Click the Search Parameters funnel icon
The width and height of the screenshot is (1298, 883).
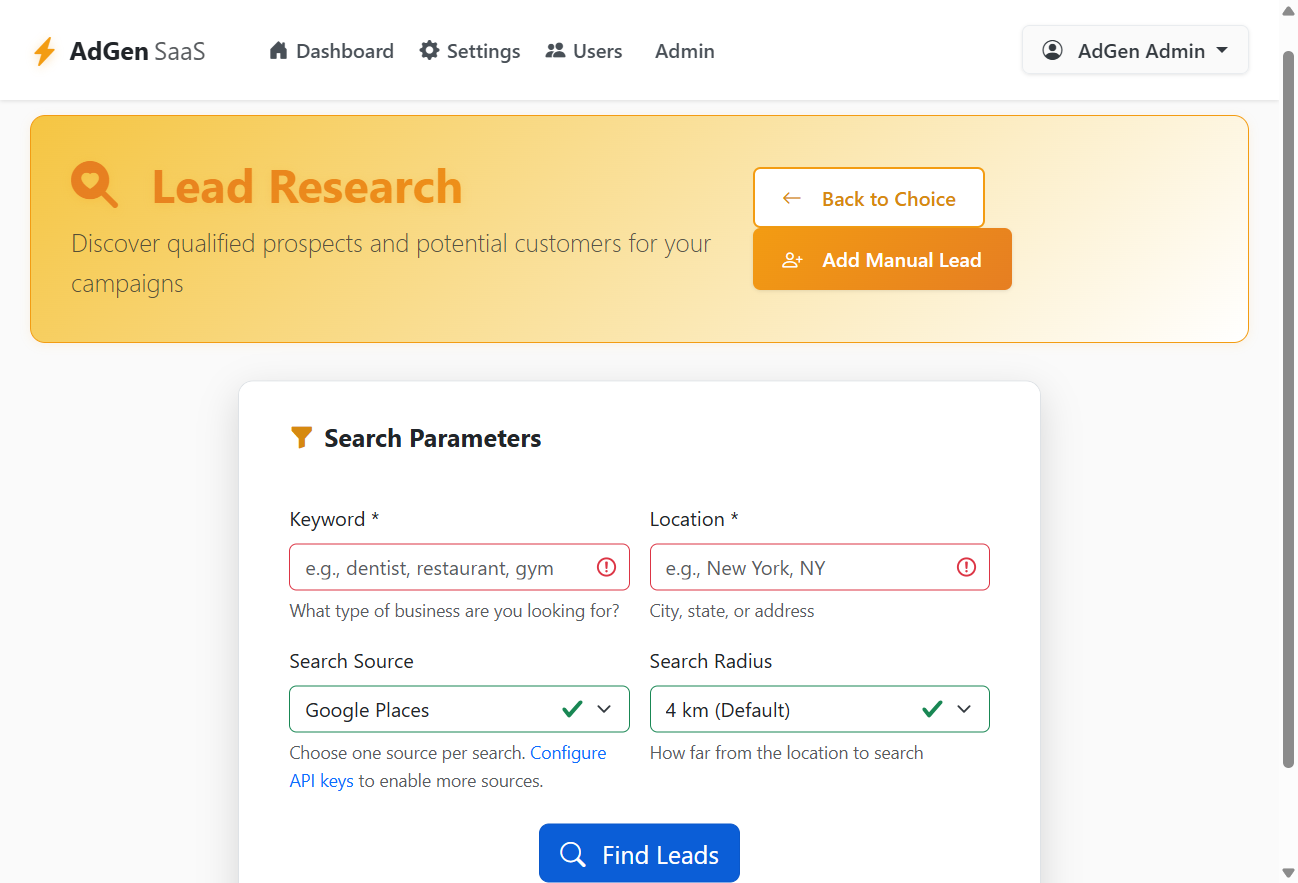pos(301,437)
